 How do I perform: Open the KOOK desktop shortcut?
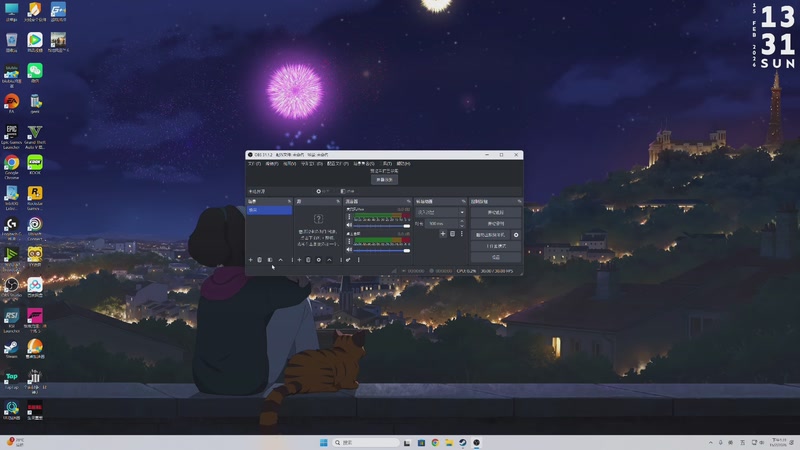point(35,165)
